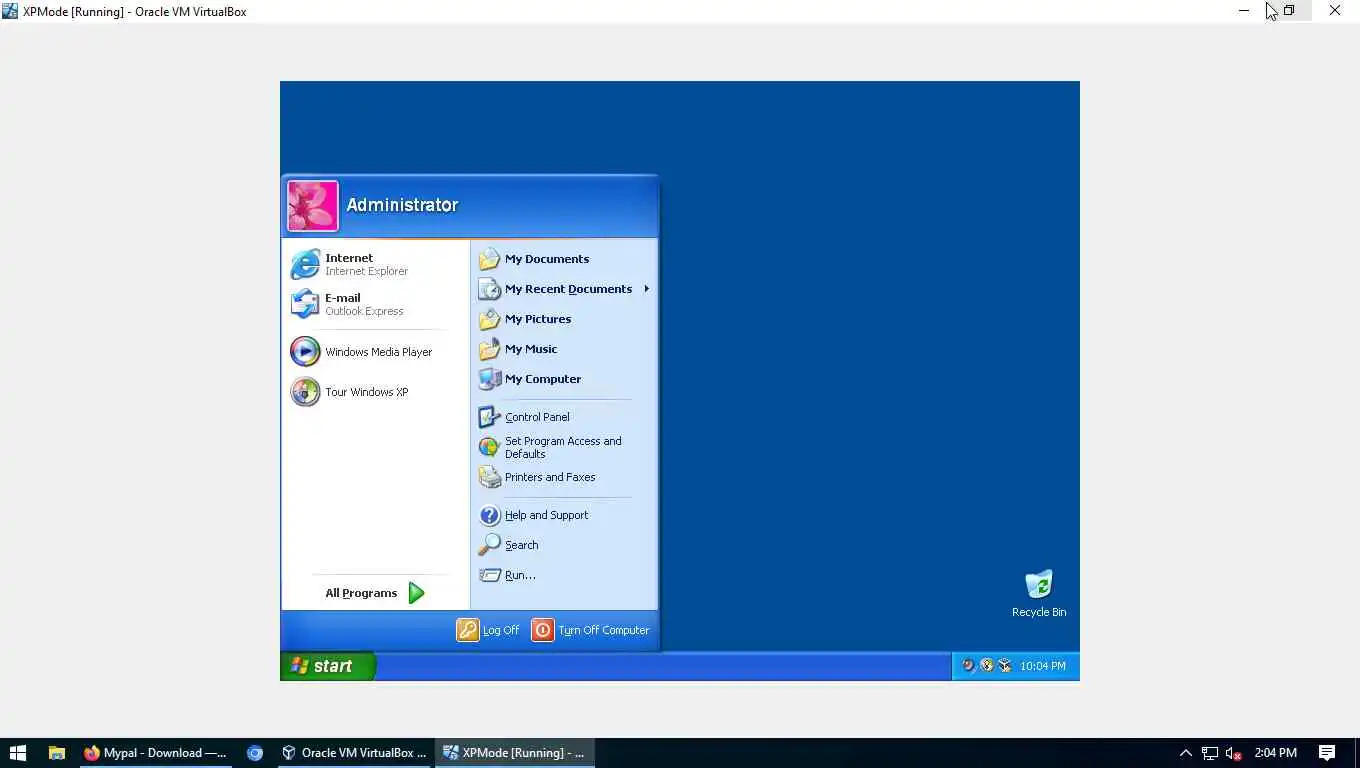Open the My Music folder

(x=565, y=349)
